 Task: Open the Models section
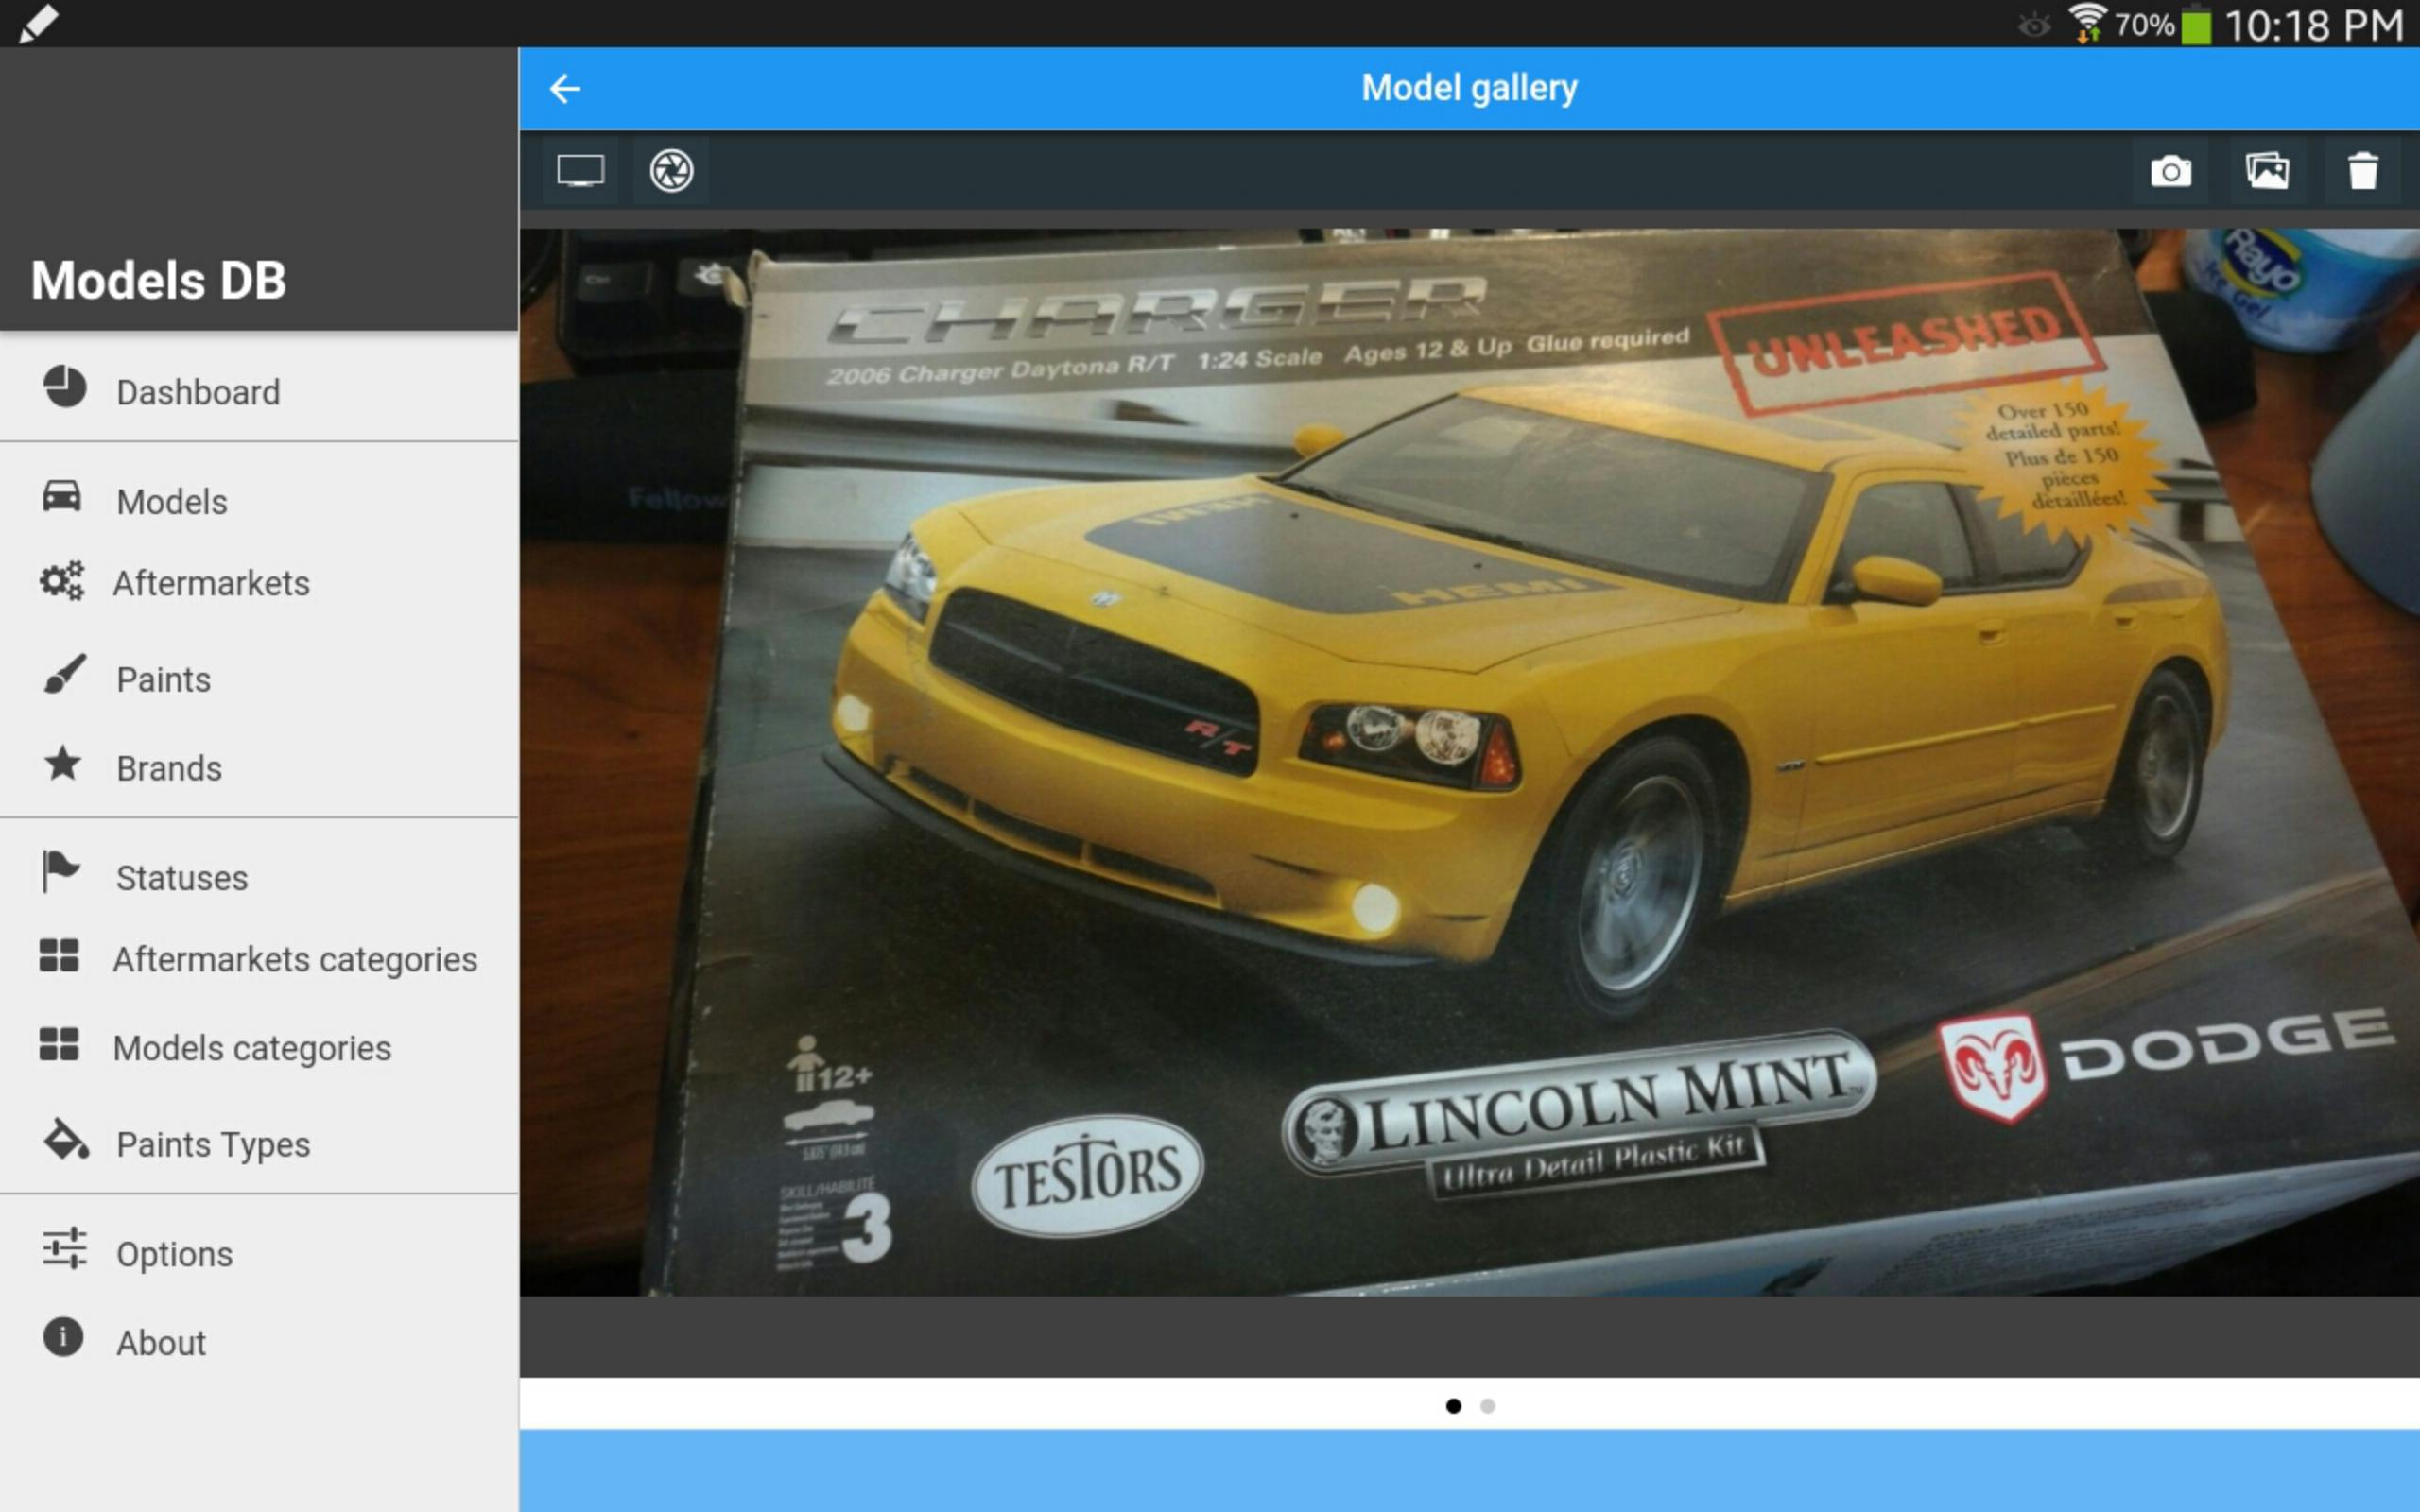[x=171, y=502]
